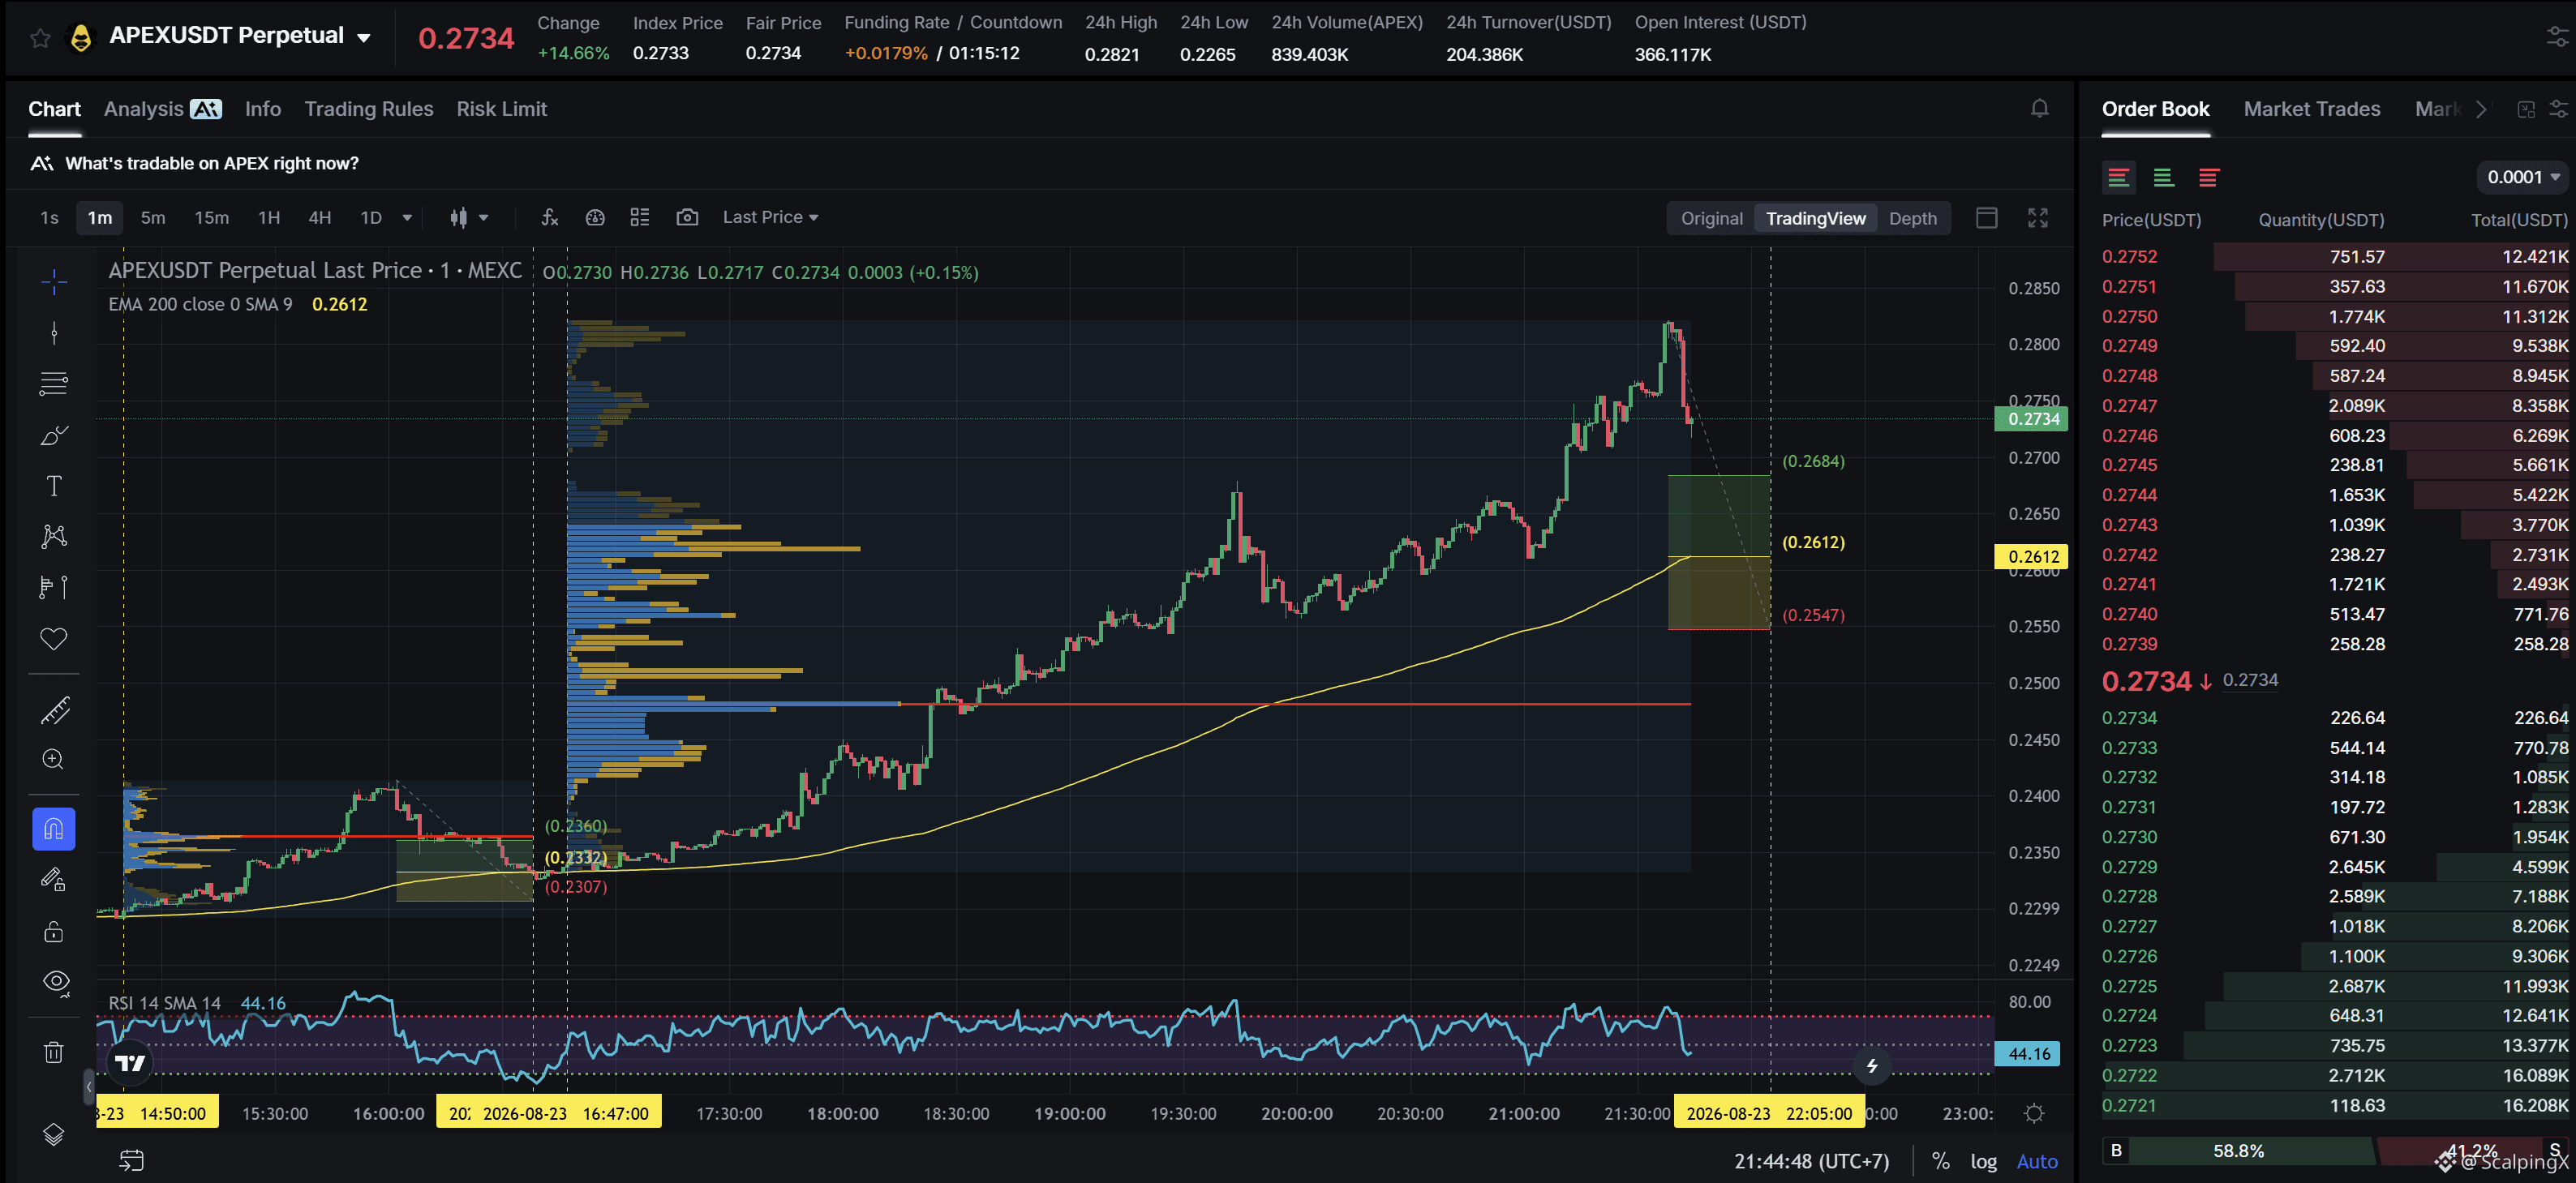
Task: Open page settings sliders in header
Action: (x=2557, y=38)
